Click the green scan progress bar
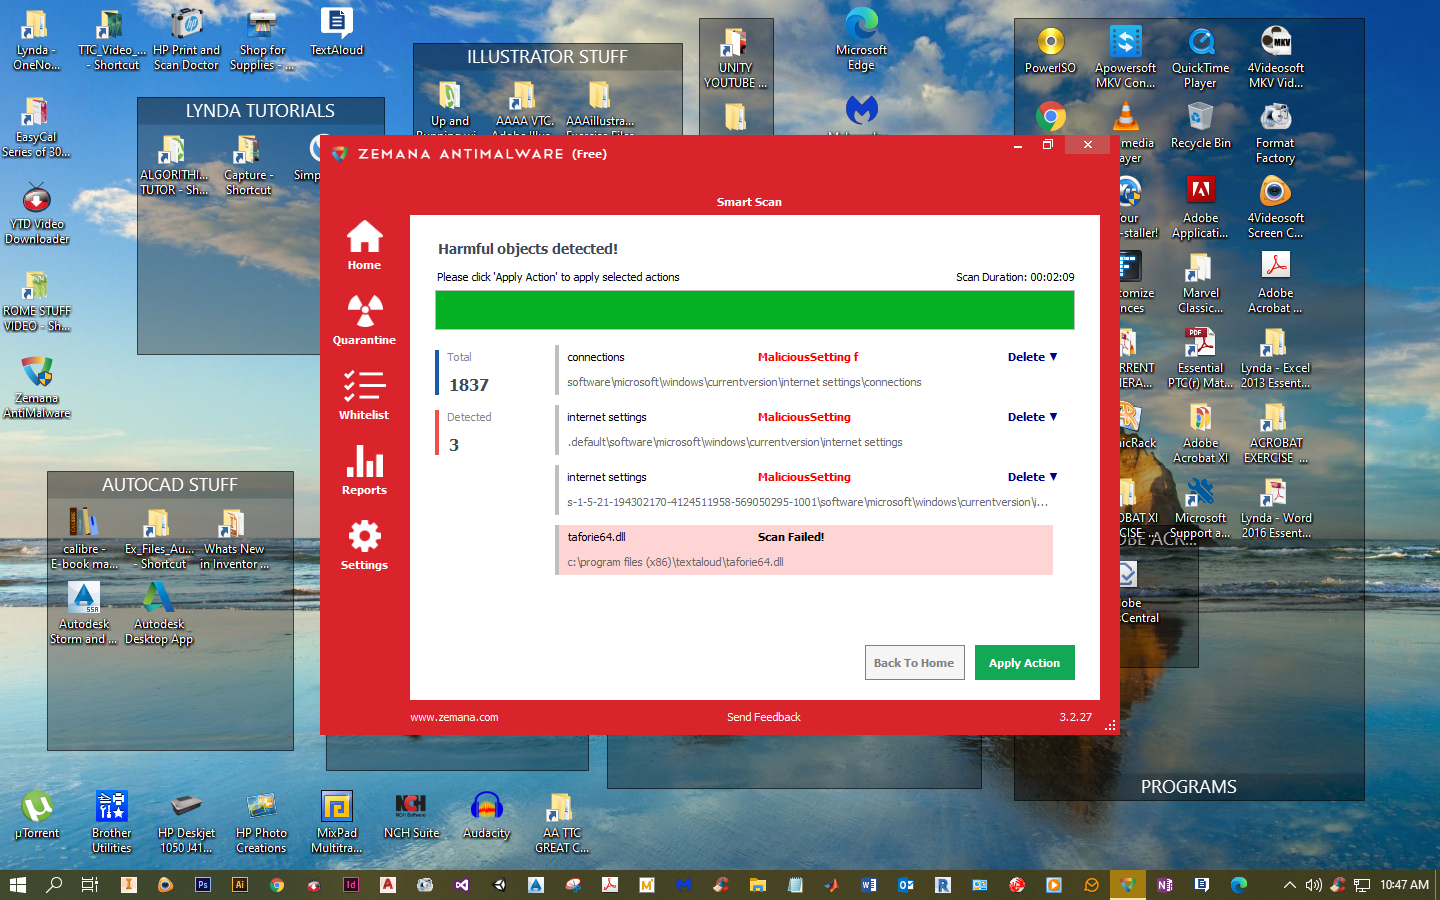Image resolution: width=1440 pixels, height=900 pixels. [x=754, y=310]
